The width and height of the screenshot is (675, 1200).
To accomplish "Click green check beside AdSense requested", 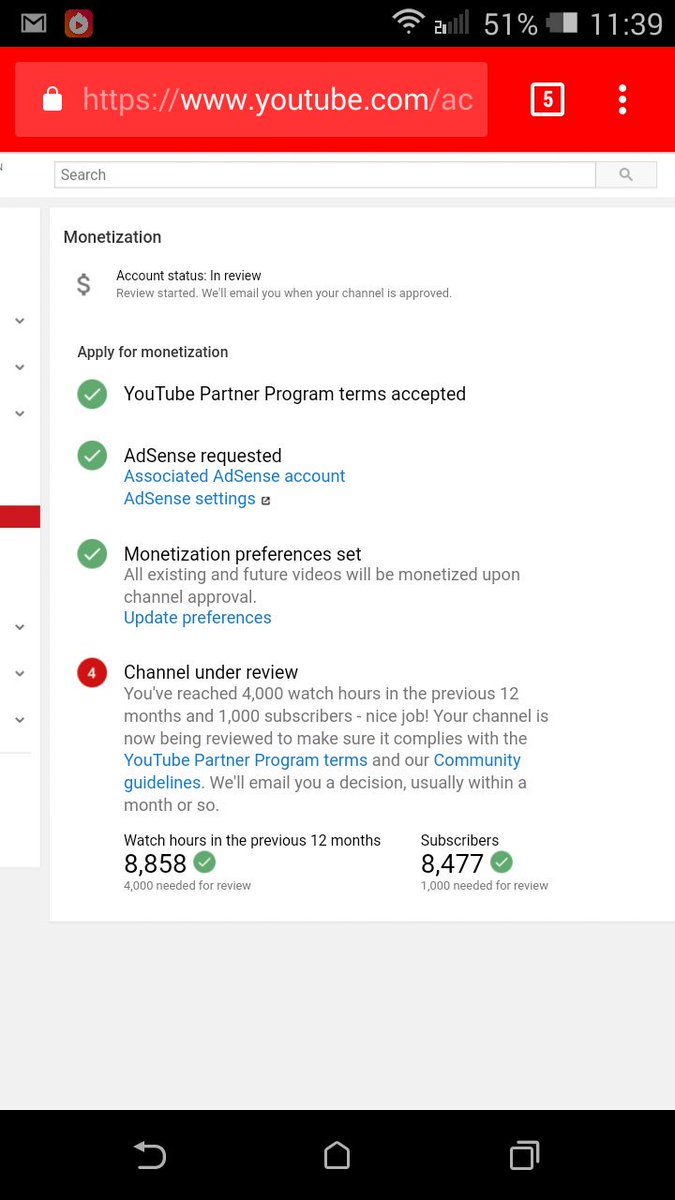I will (x=92, y=456).
